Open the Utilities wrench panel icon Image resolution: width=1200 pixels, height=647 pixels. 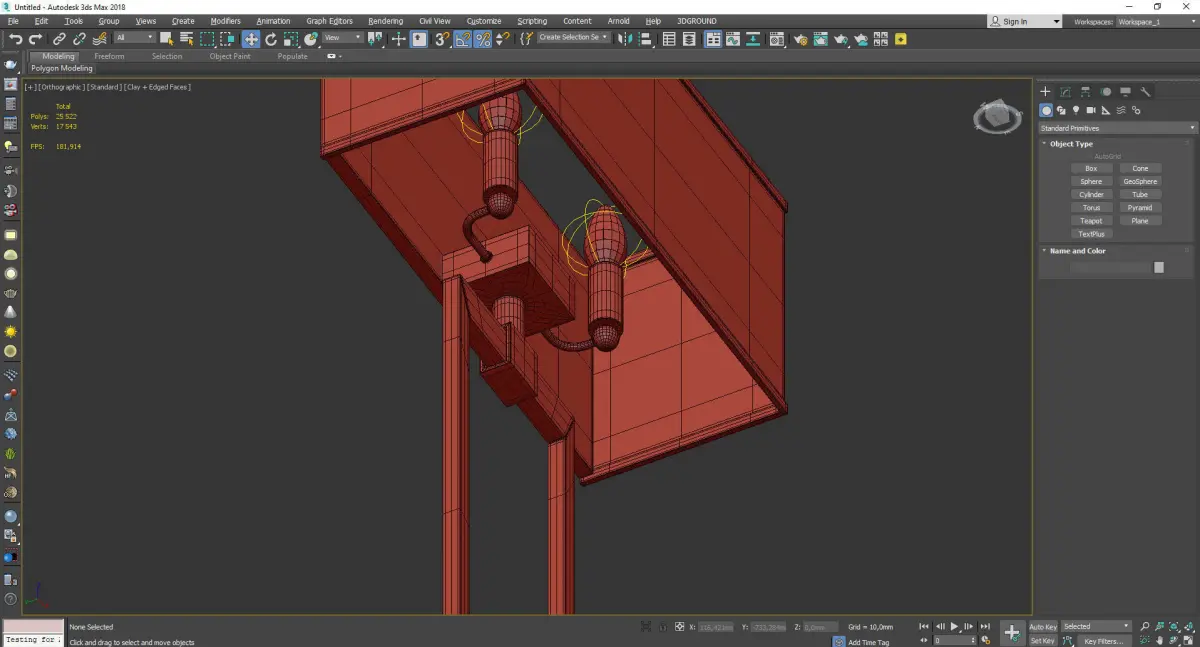click(1146, 92)
